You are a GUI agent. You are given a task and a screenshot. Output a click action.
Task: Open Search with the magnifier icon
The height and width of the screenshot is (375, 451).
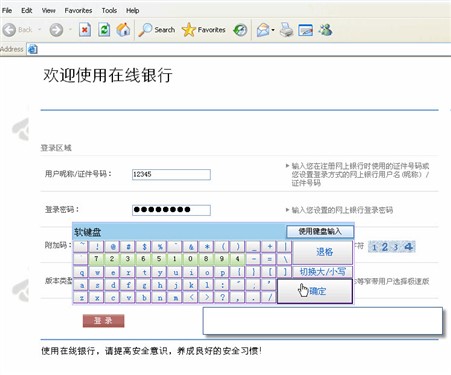(157, 30)
